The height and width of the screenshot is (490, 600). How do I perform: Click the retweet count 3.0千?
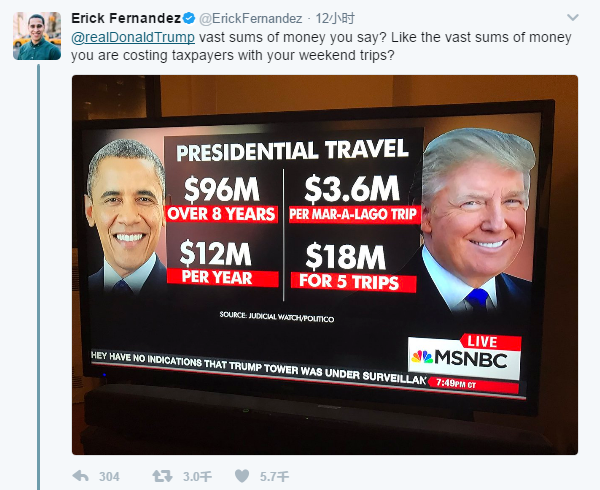[x=197, y=476]
